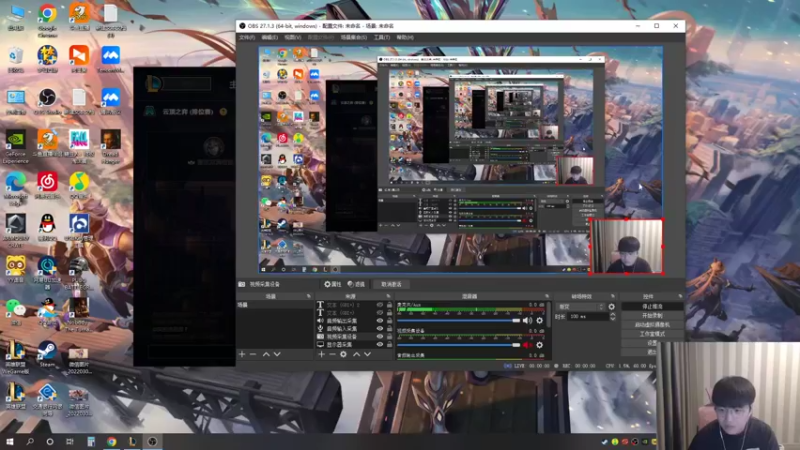Open transition properties gear icon
800x450 pixels.
click(x=611, y=307)
